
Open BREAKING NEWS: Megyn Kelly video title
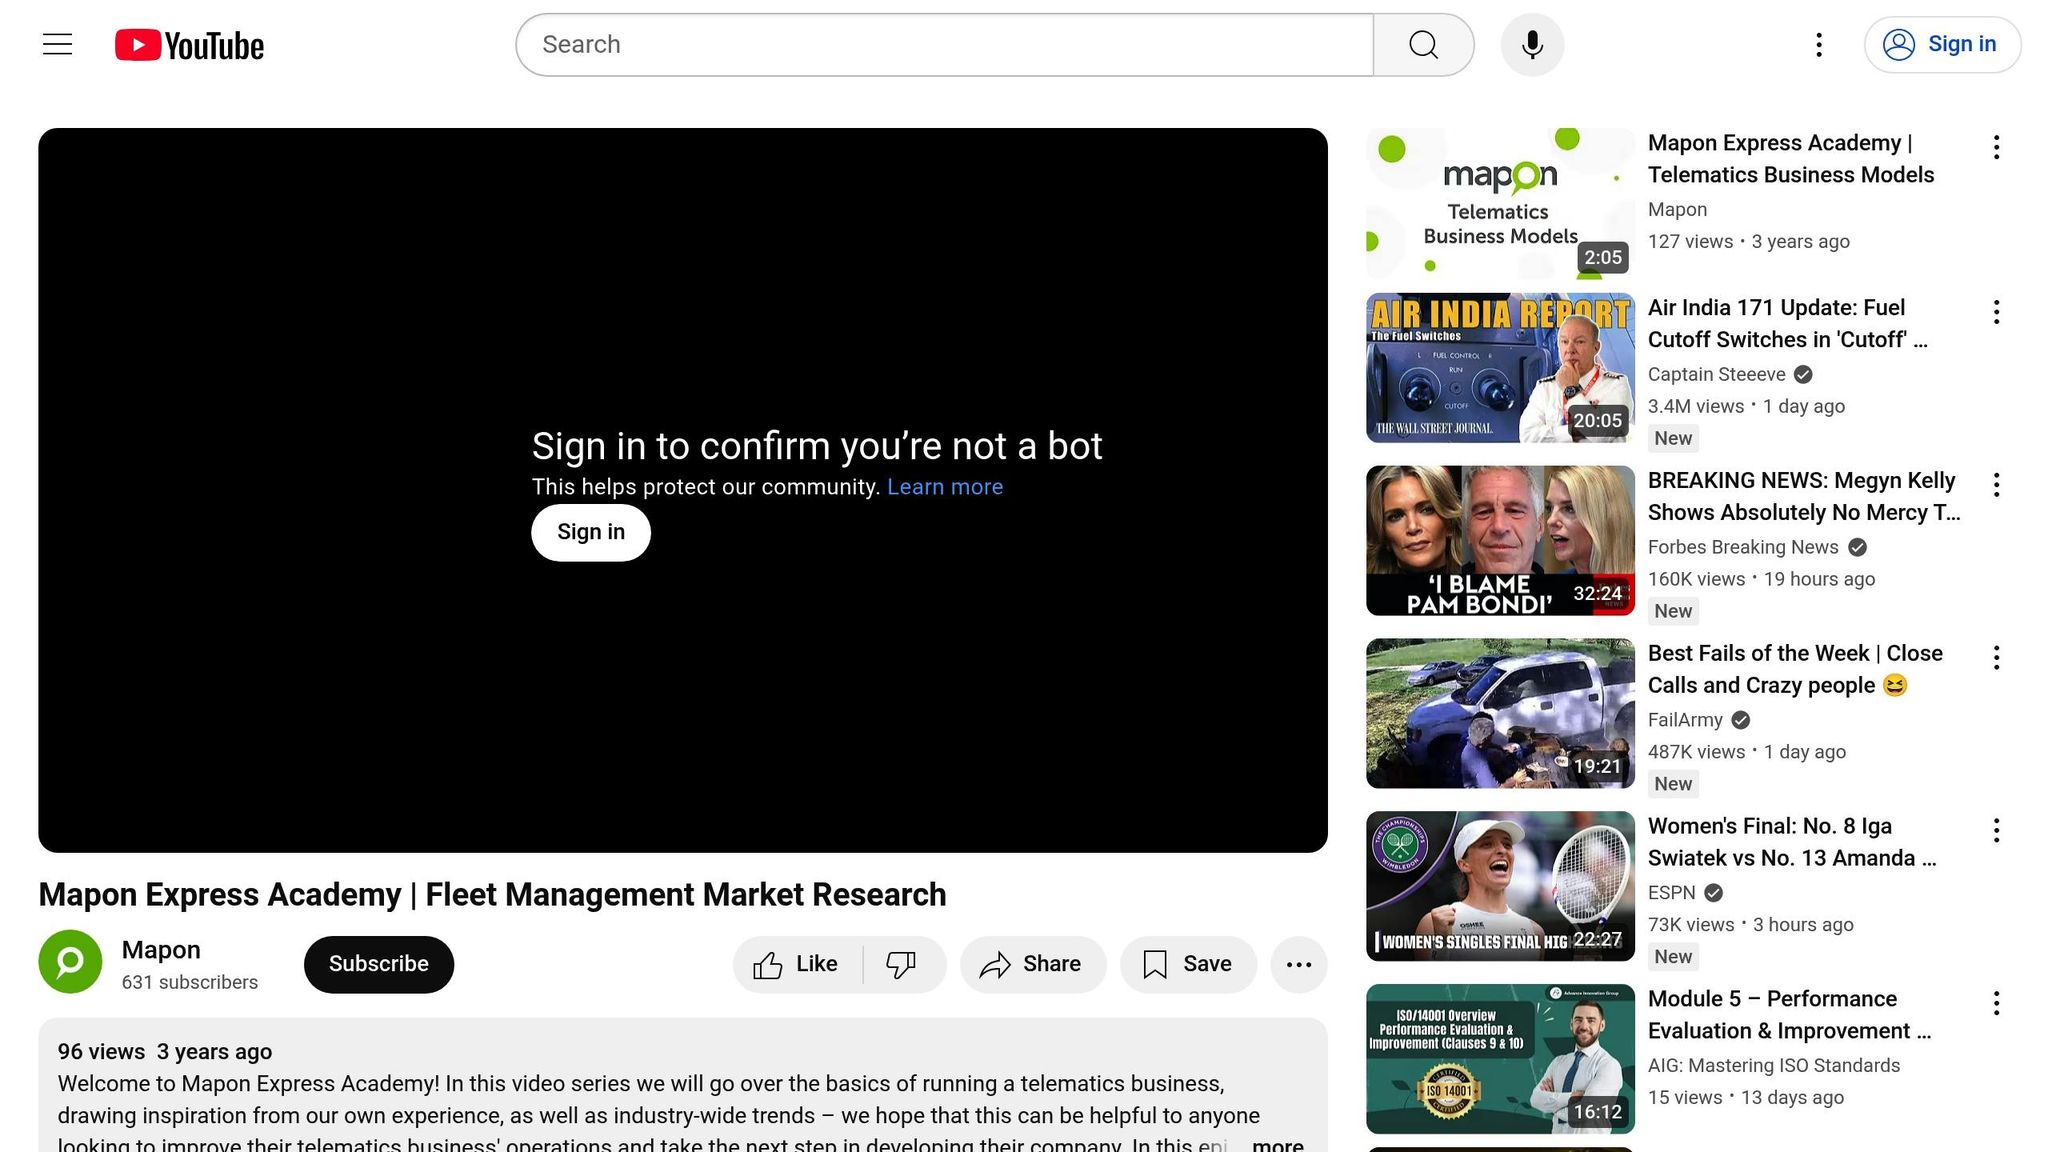pyautogui.click(x=1804, y=497)
